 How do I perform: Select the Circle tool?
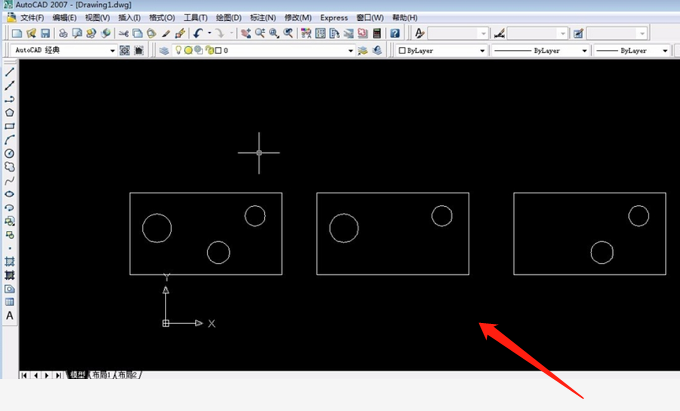pos(10,153)
